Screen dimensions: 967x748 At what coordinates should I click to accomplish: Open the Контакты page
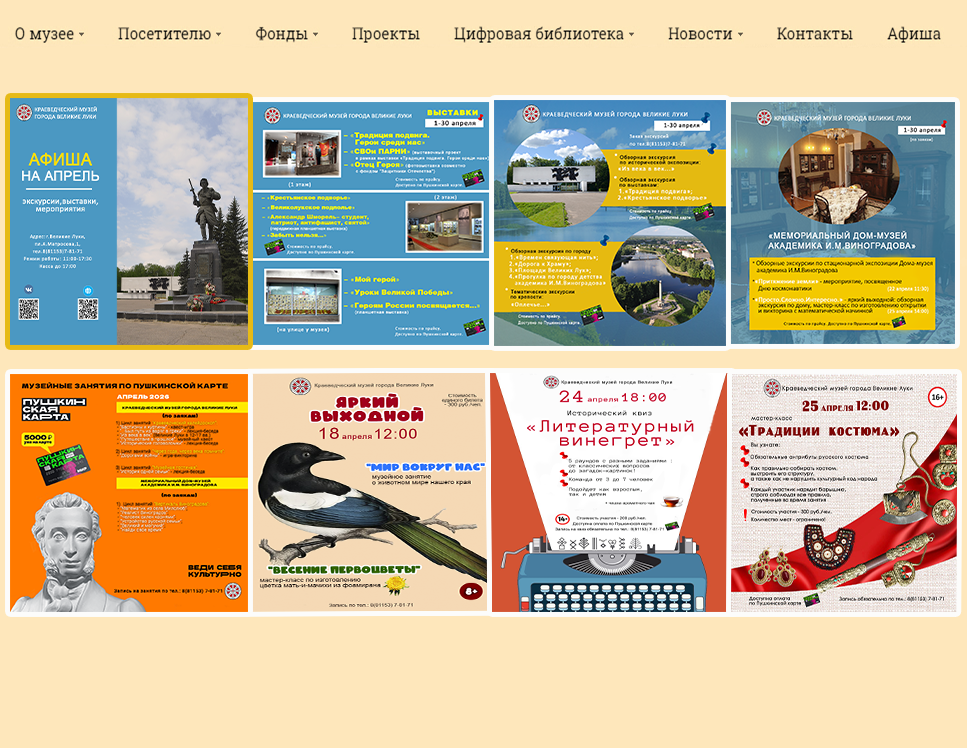(814, 34)
